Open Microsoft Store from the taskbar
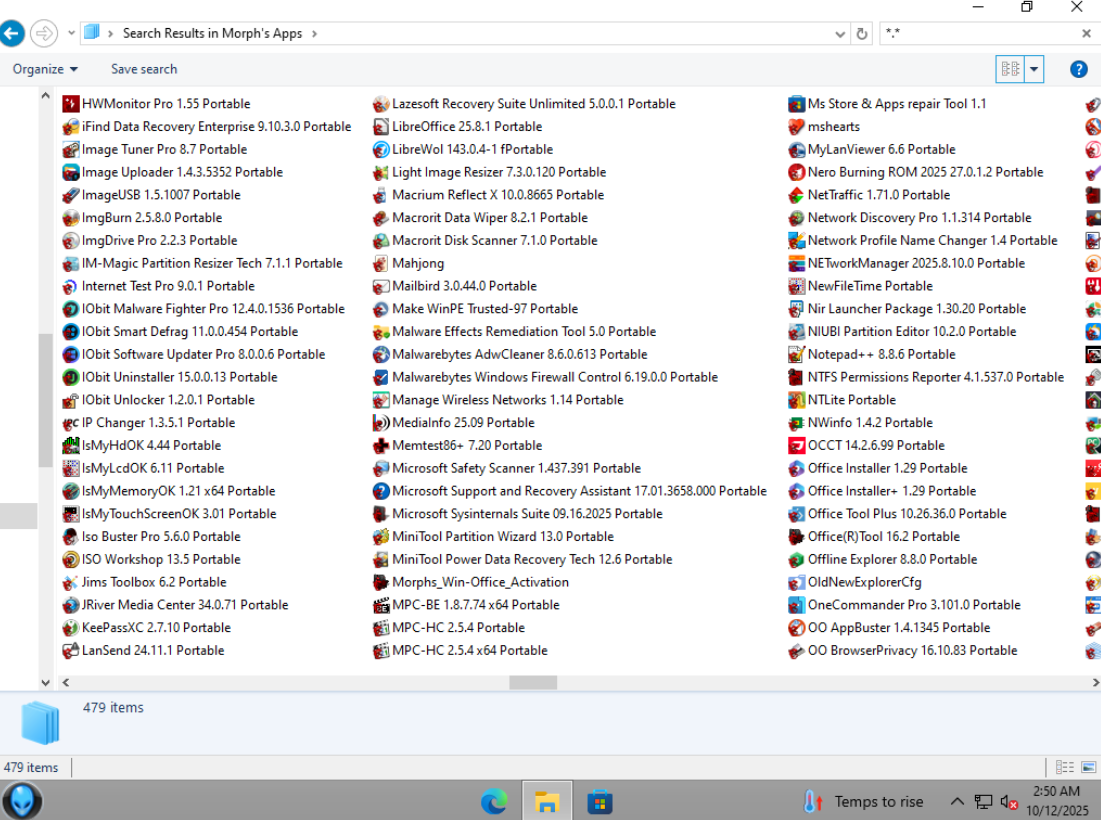Viewport: 1101px width, 820px height. tap(600, 801)
